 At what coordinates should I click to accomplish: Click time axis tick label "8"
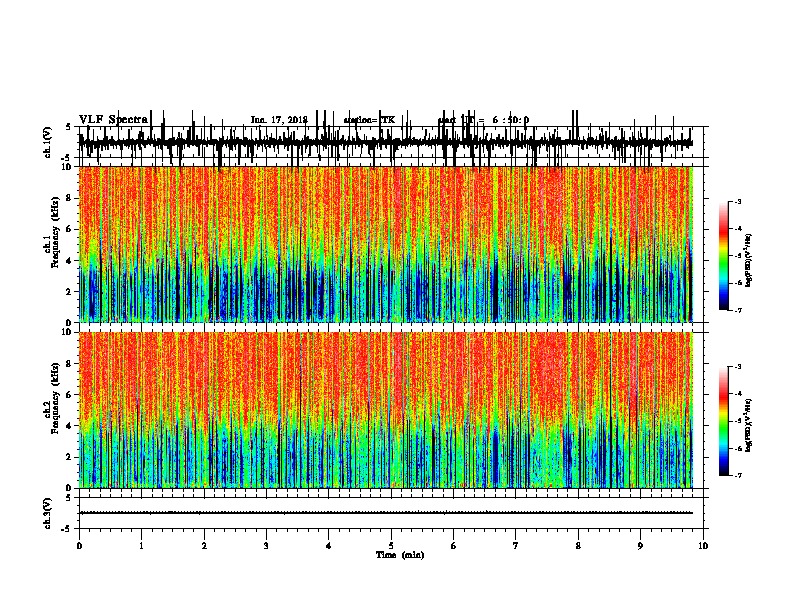pyautogui.click(x=578, y=546)
